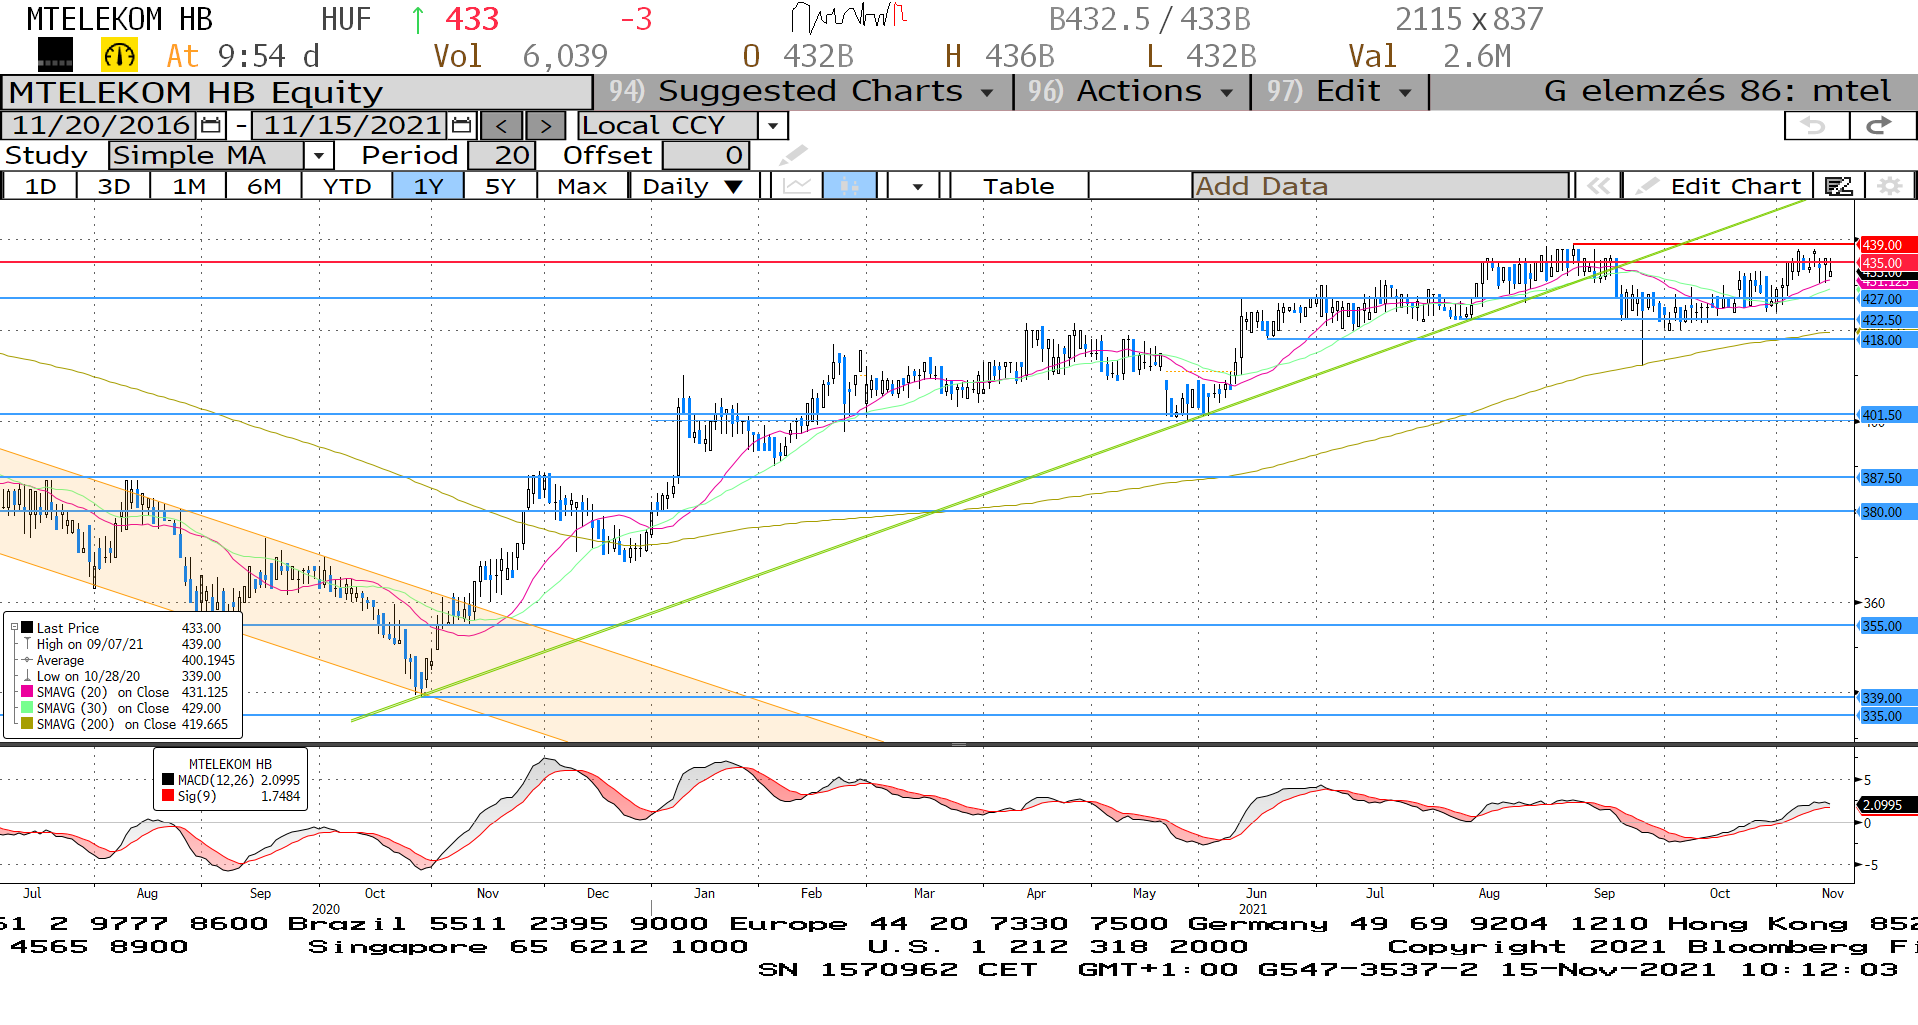Click the Sig(9) red swatch
Viewport: 1918px width, 1025px height.
pyautogui.click(x=168, y=796)
